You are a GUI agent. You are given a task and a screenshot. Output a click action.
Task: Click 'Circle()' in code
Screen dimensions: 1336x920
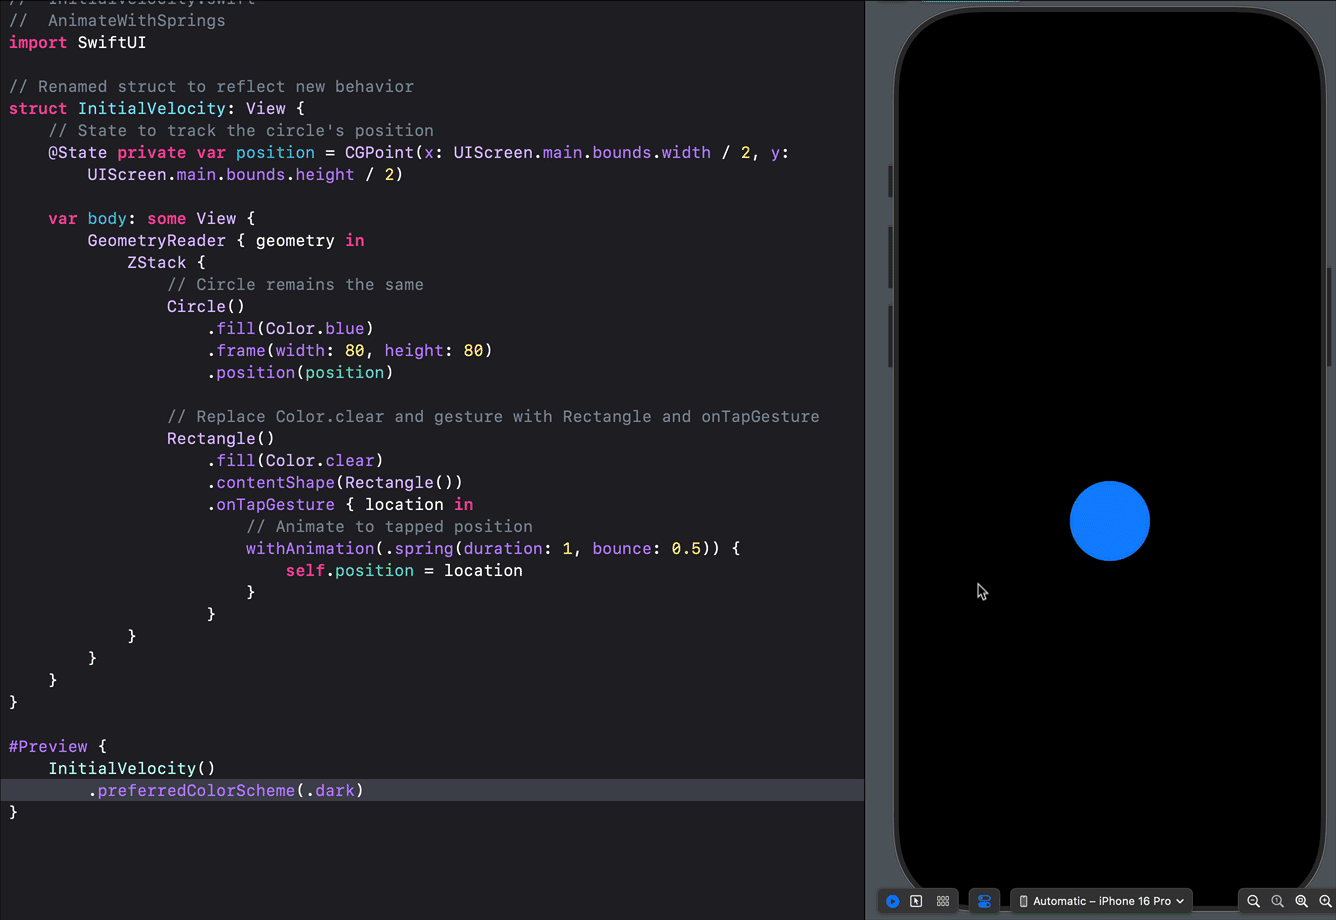point(206,306)
